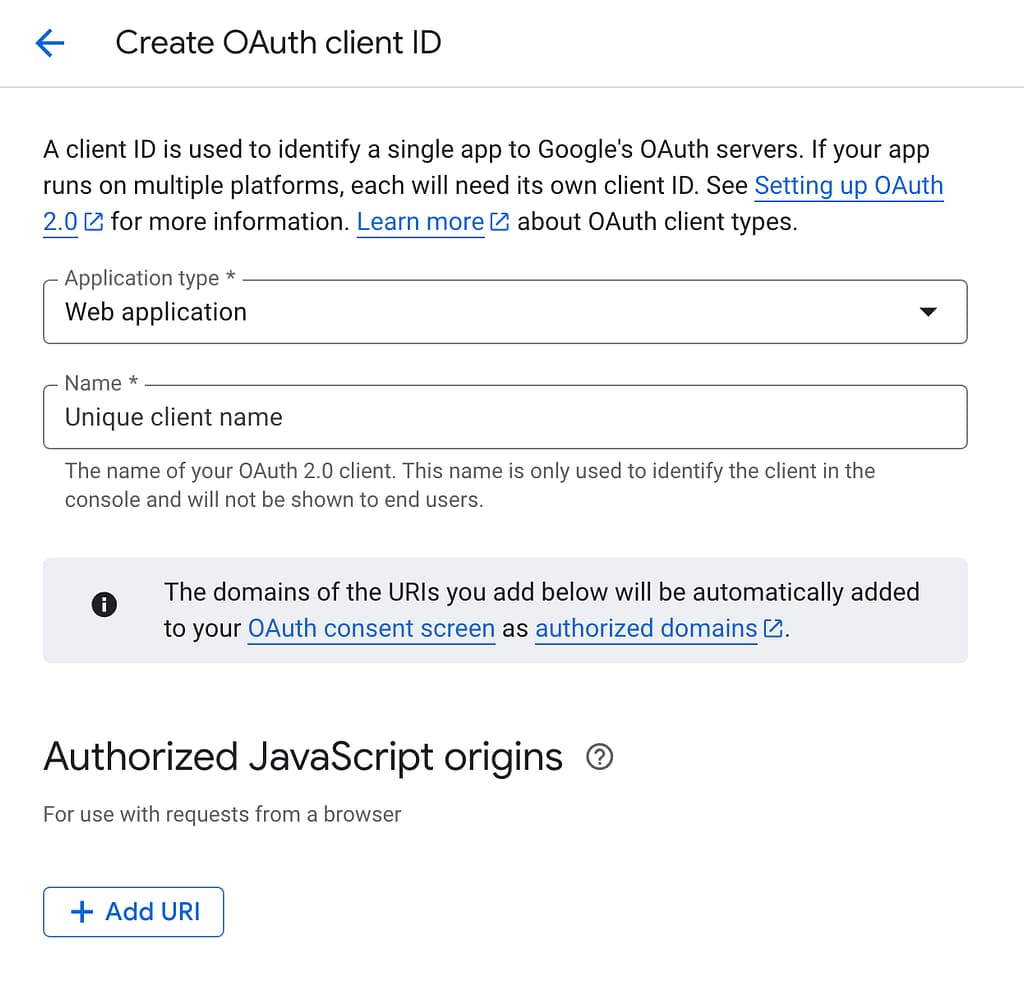Click the "authorized domains" link
The height and width of the screenshot is (981, 1024).
[x=645, y=628]
